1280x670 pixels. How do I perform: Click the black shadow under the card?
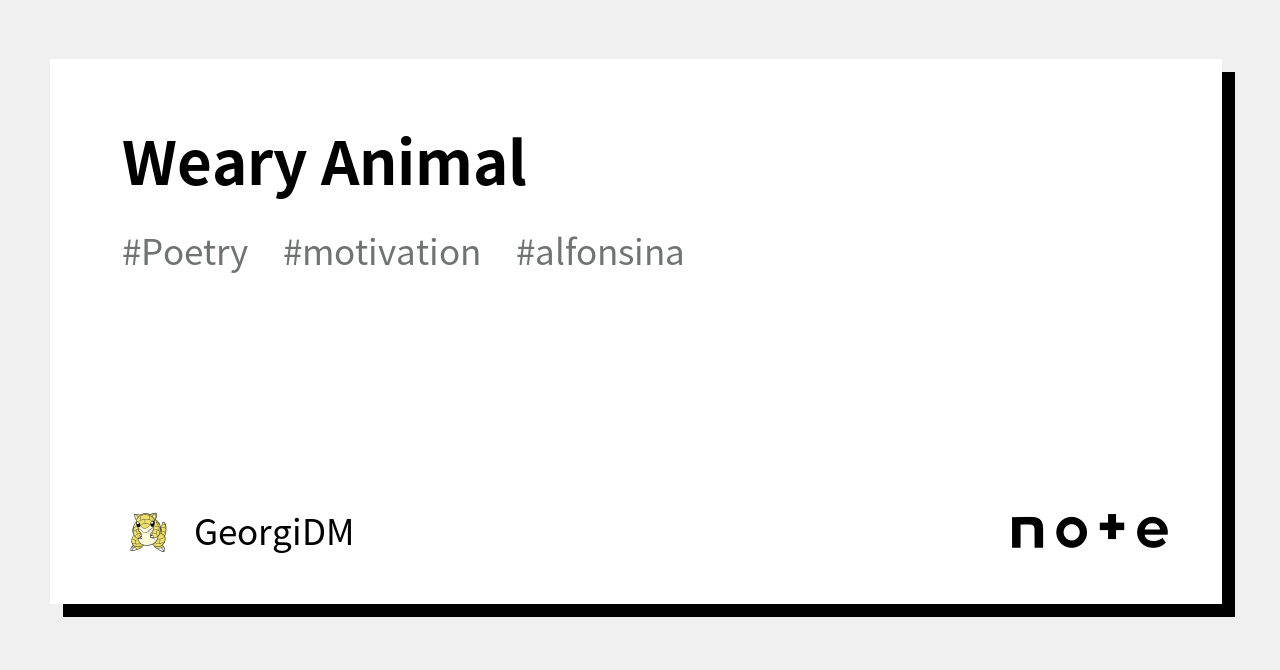click(640, 610)
